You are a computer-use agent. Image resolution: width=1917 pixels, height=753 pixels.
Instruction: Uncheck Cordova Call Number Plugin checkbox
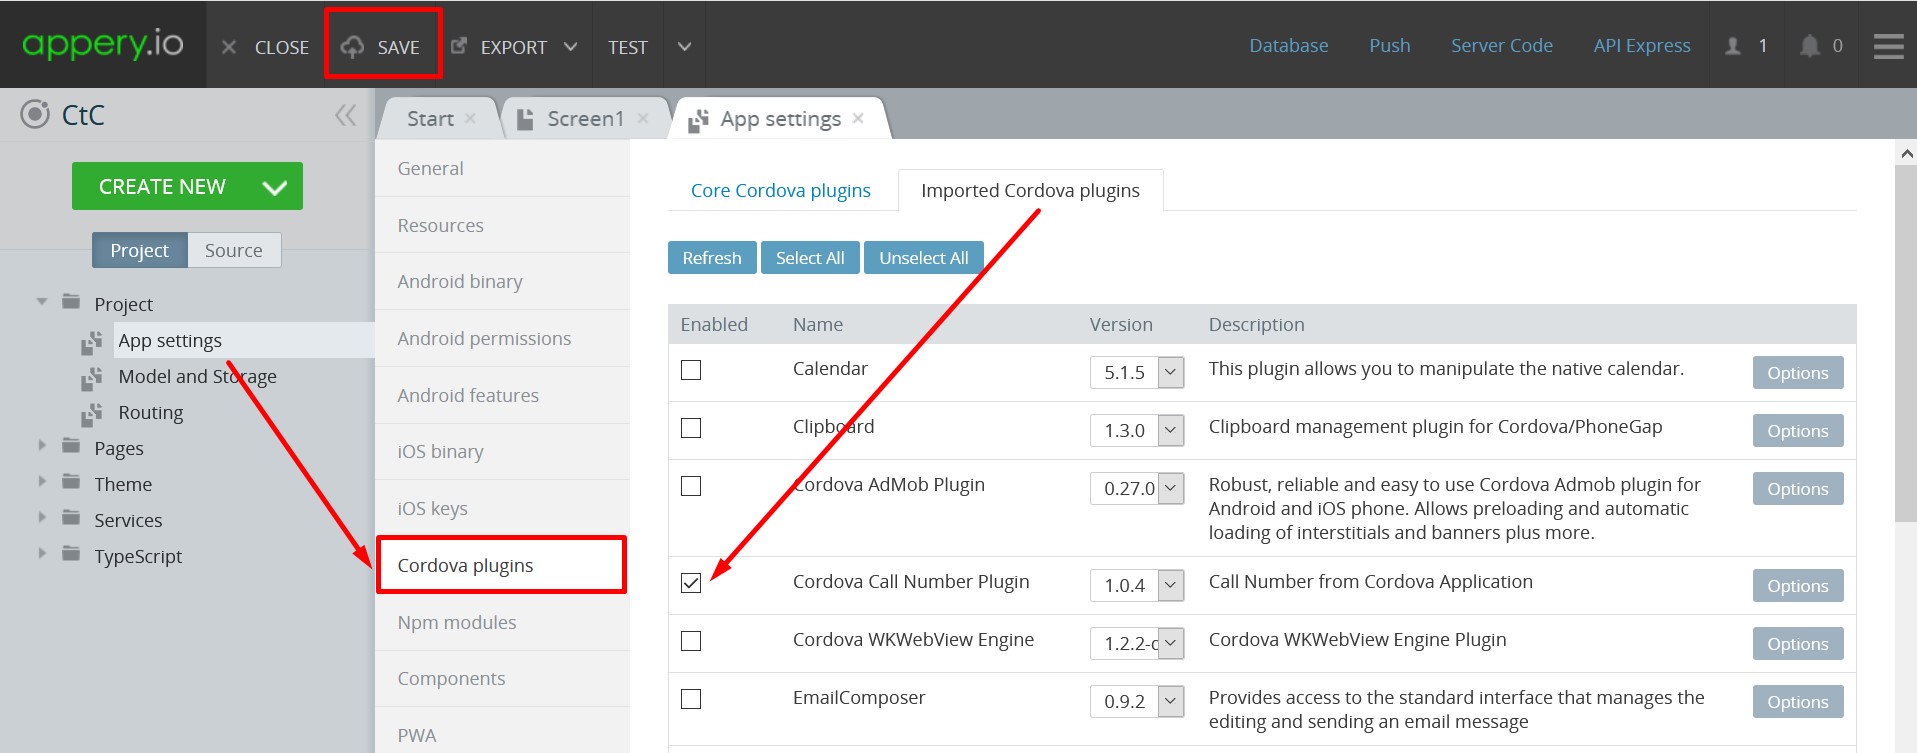coord(691,583)
